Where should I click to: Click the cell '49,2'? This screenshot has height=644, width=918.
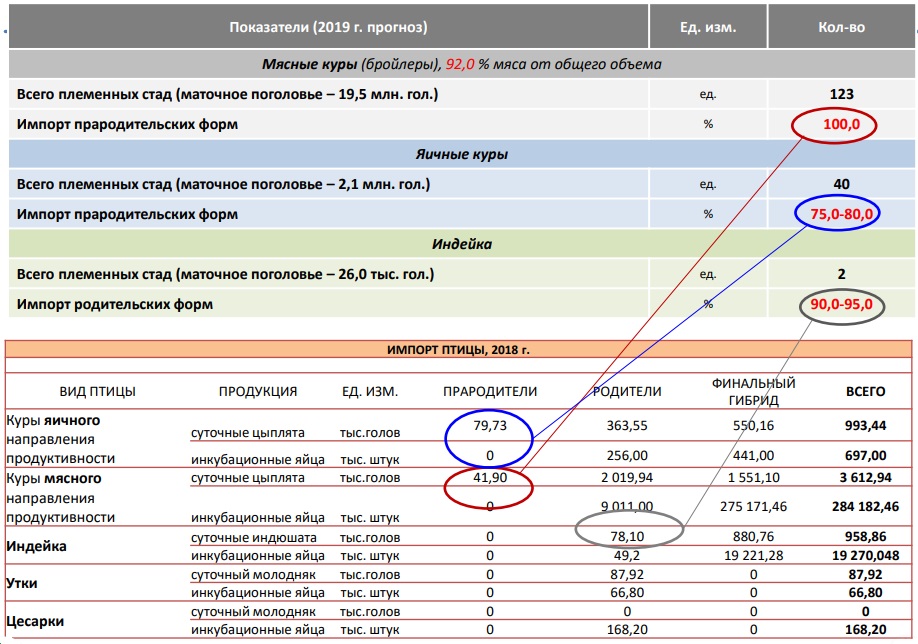627,555
